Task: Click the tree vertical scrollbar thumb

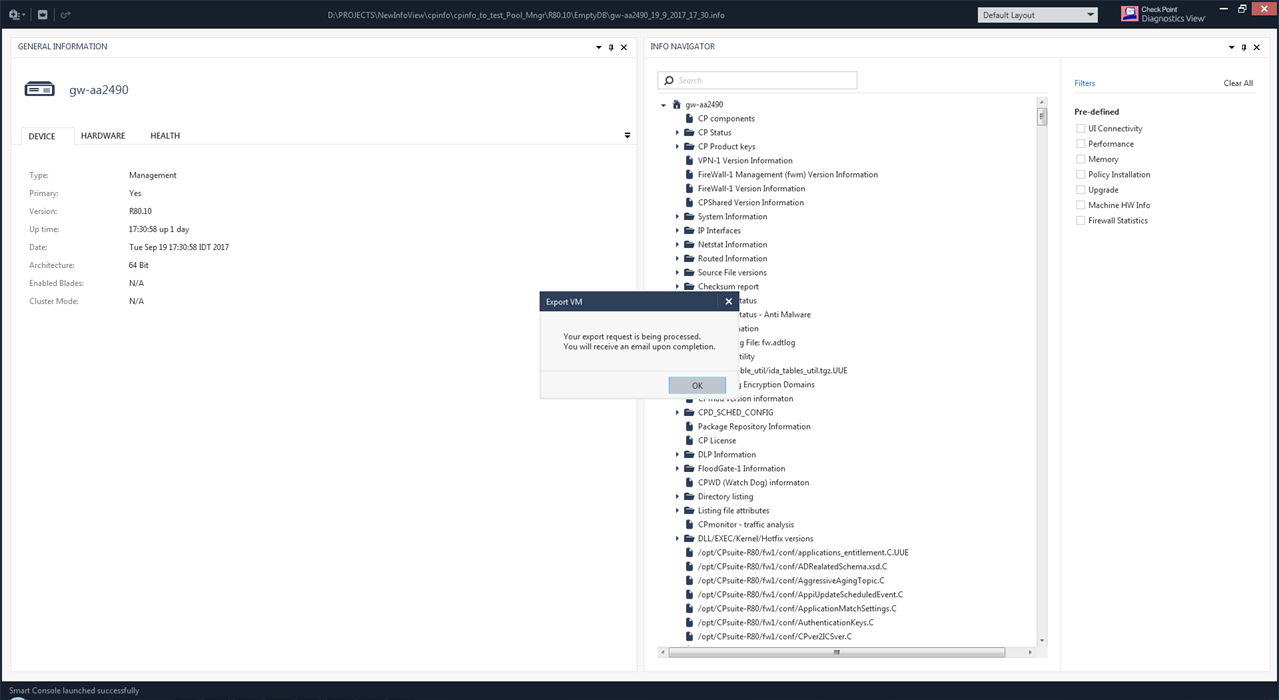Action: click(x=1042, y=116)
